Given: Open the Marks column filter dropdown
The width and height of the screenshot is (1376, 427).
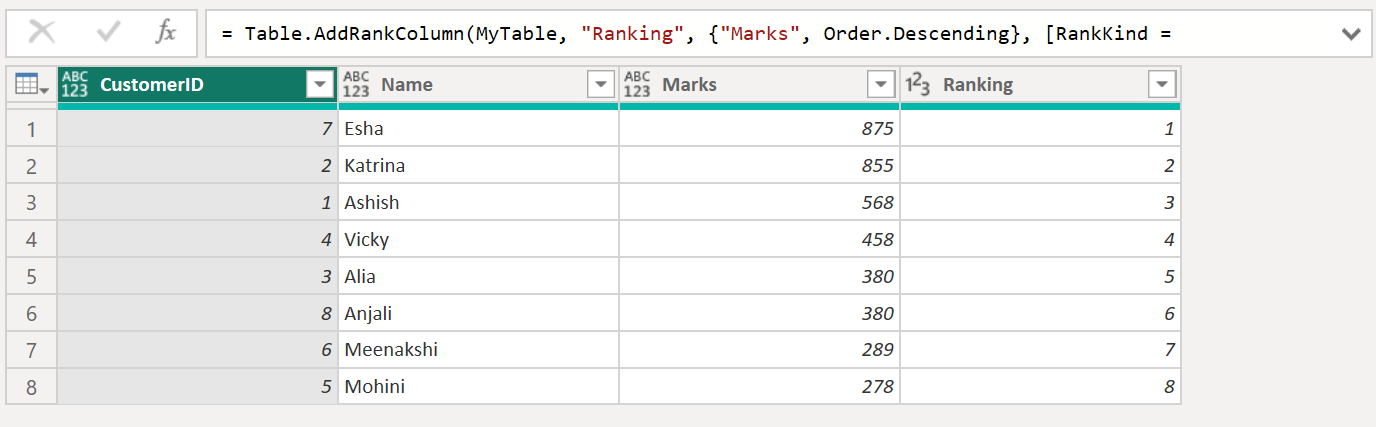Looking at the screenshot, I should [x=881, y=85].
